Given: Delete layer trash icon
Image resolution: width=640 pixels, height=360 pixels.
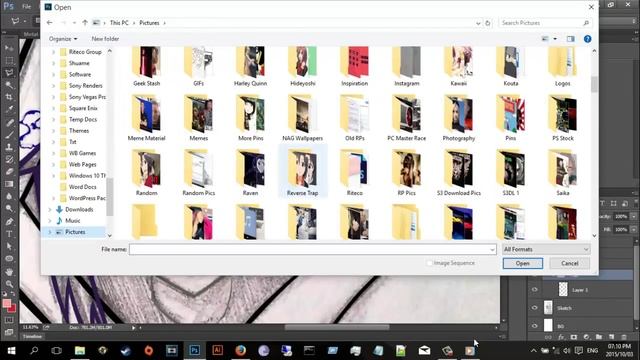Looking at the screenshot, I should (x=624, y=337).
